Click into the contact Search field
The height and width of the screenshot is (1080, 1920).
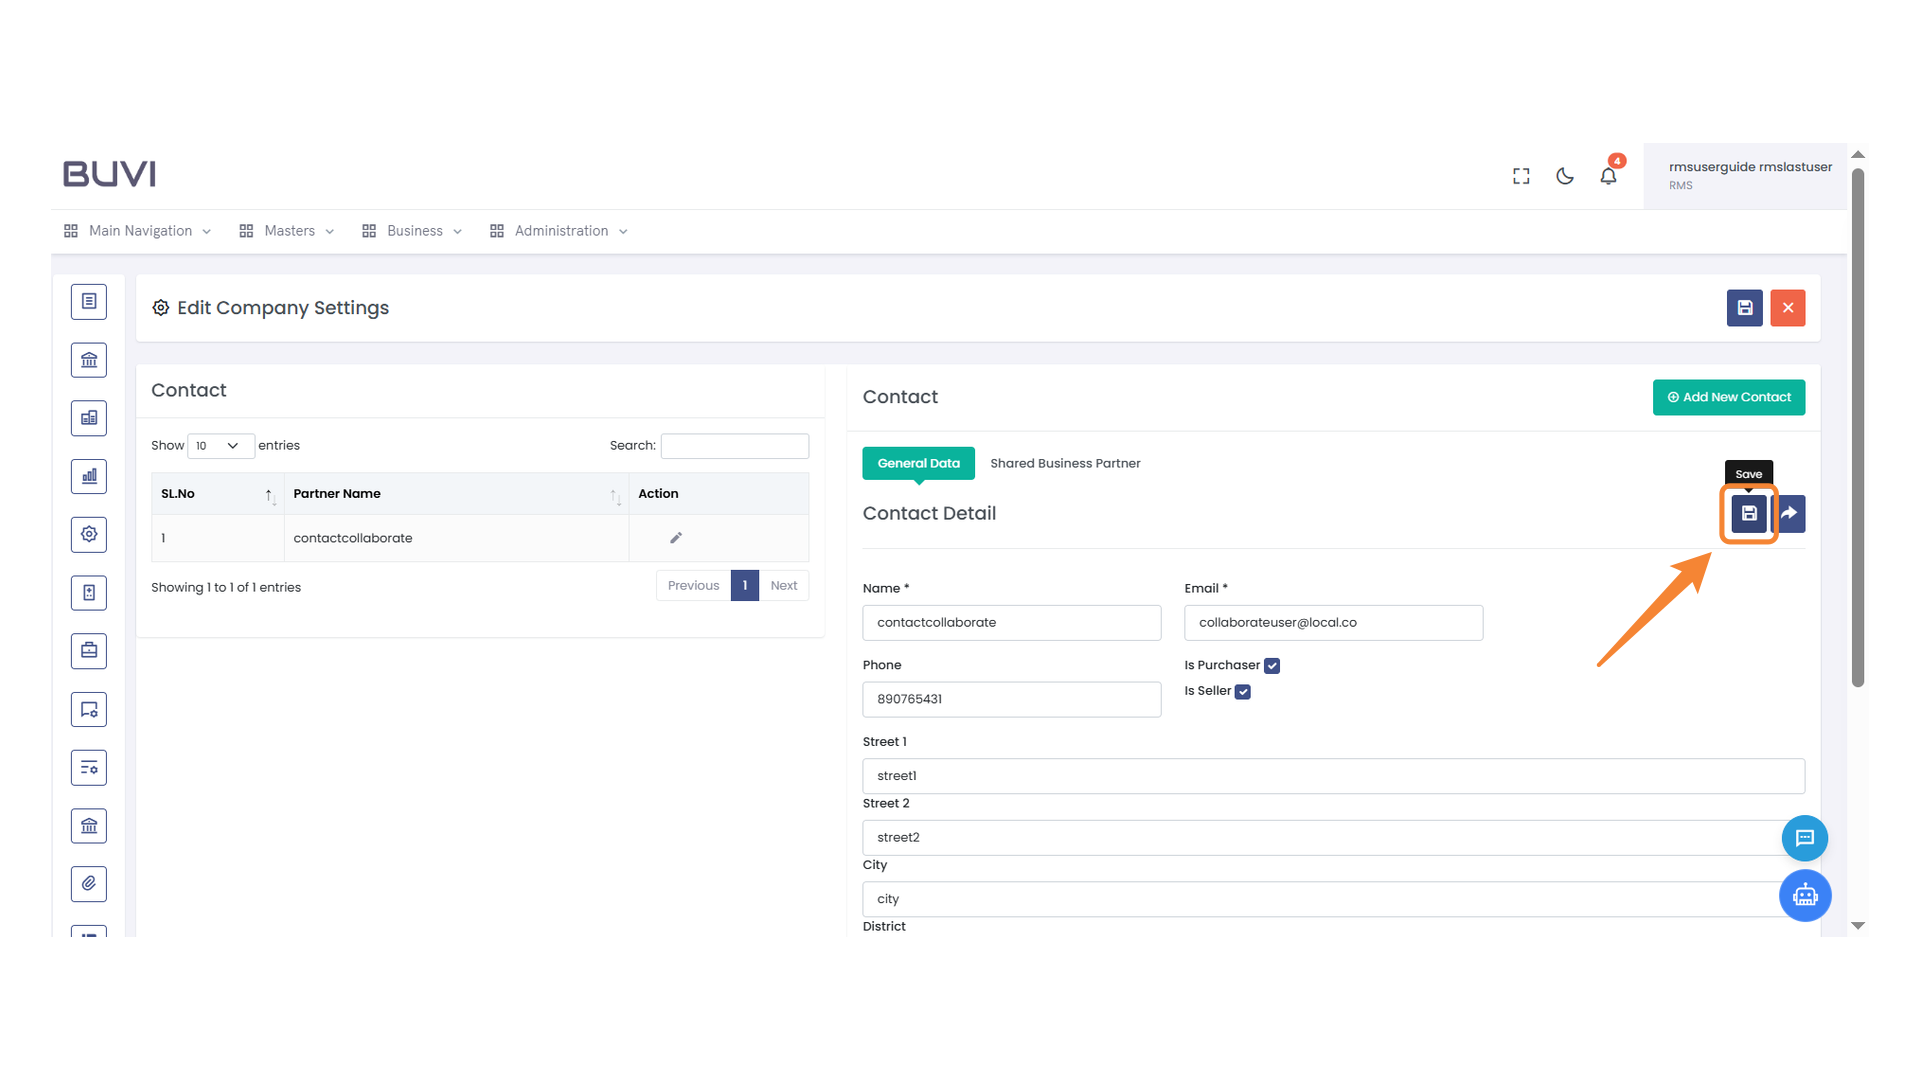coord(735,446)
